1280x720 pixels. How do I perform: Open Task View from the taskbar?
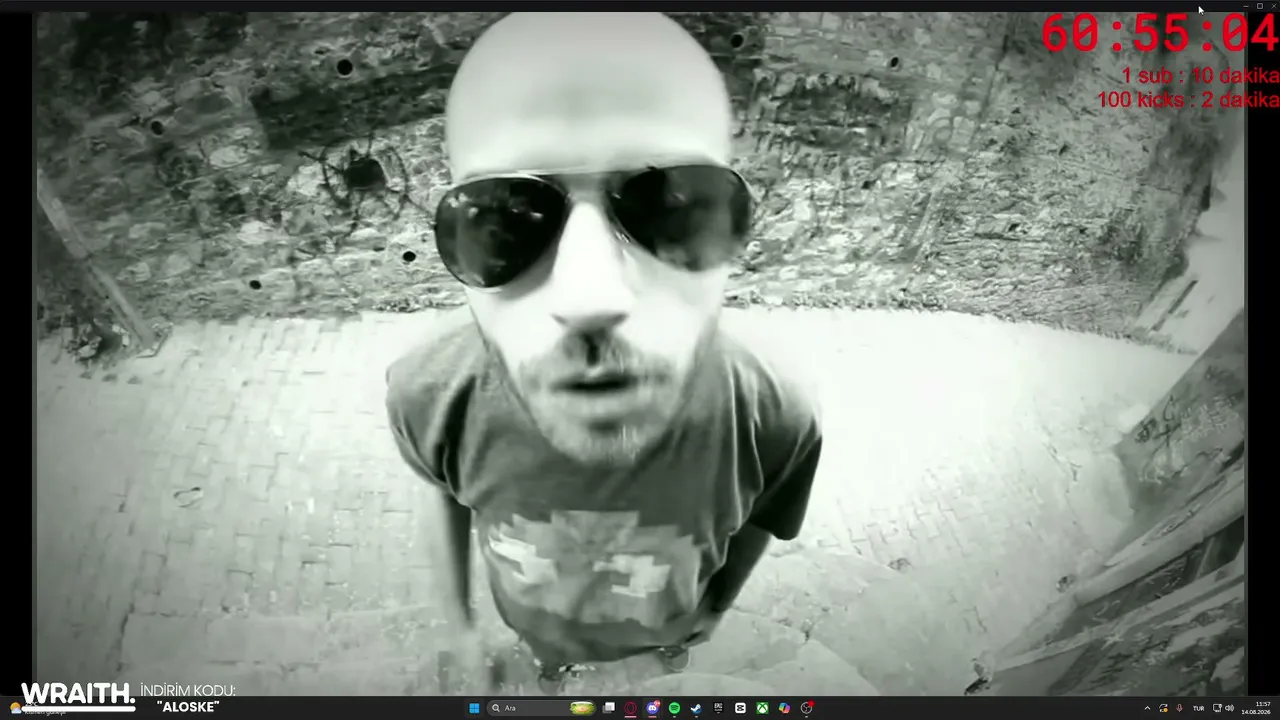click(609, 708)
